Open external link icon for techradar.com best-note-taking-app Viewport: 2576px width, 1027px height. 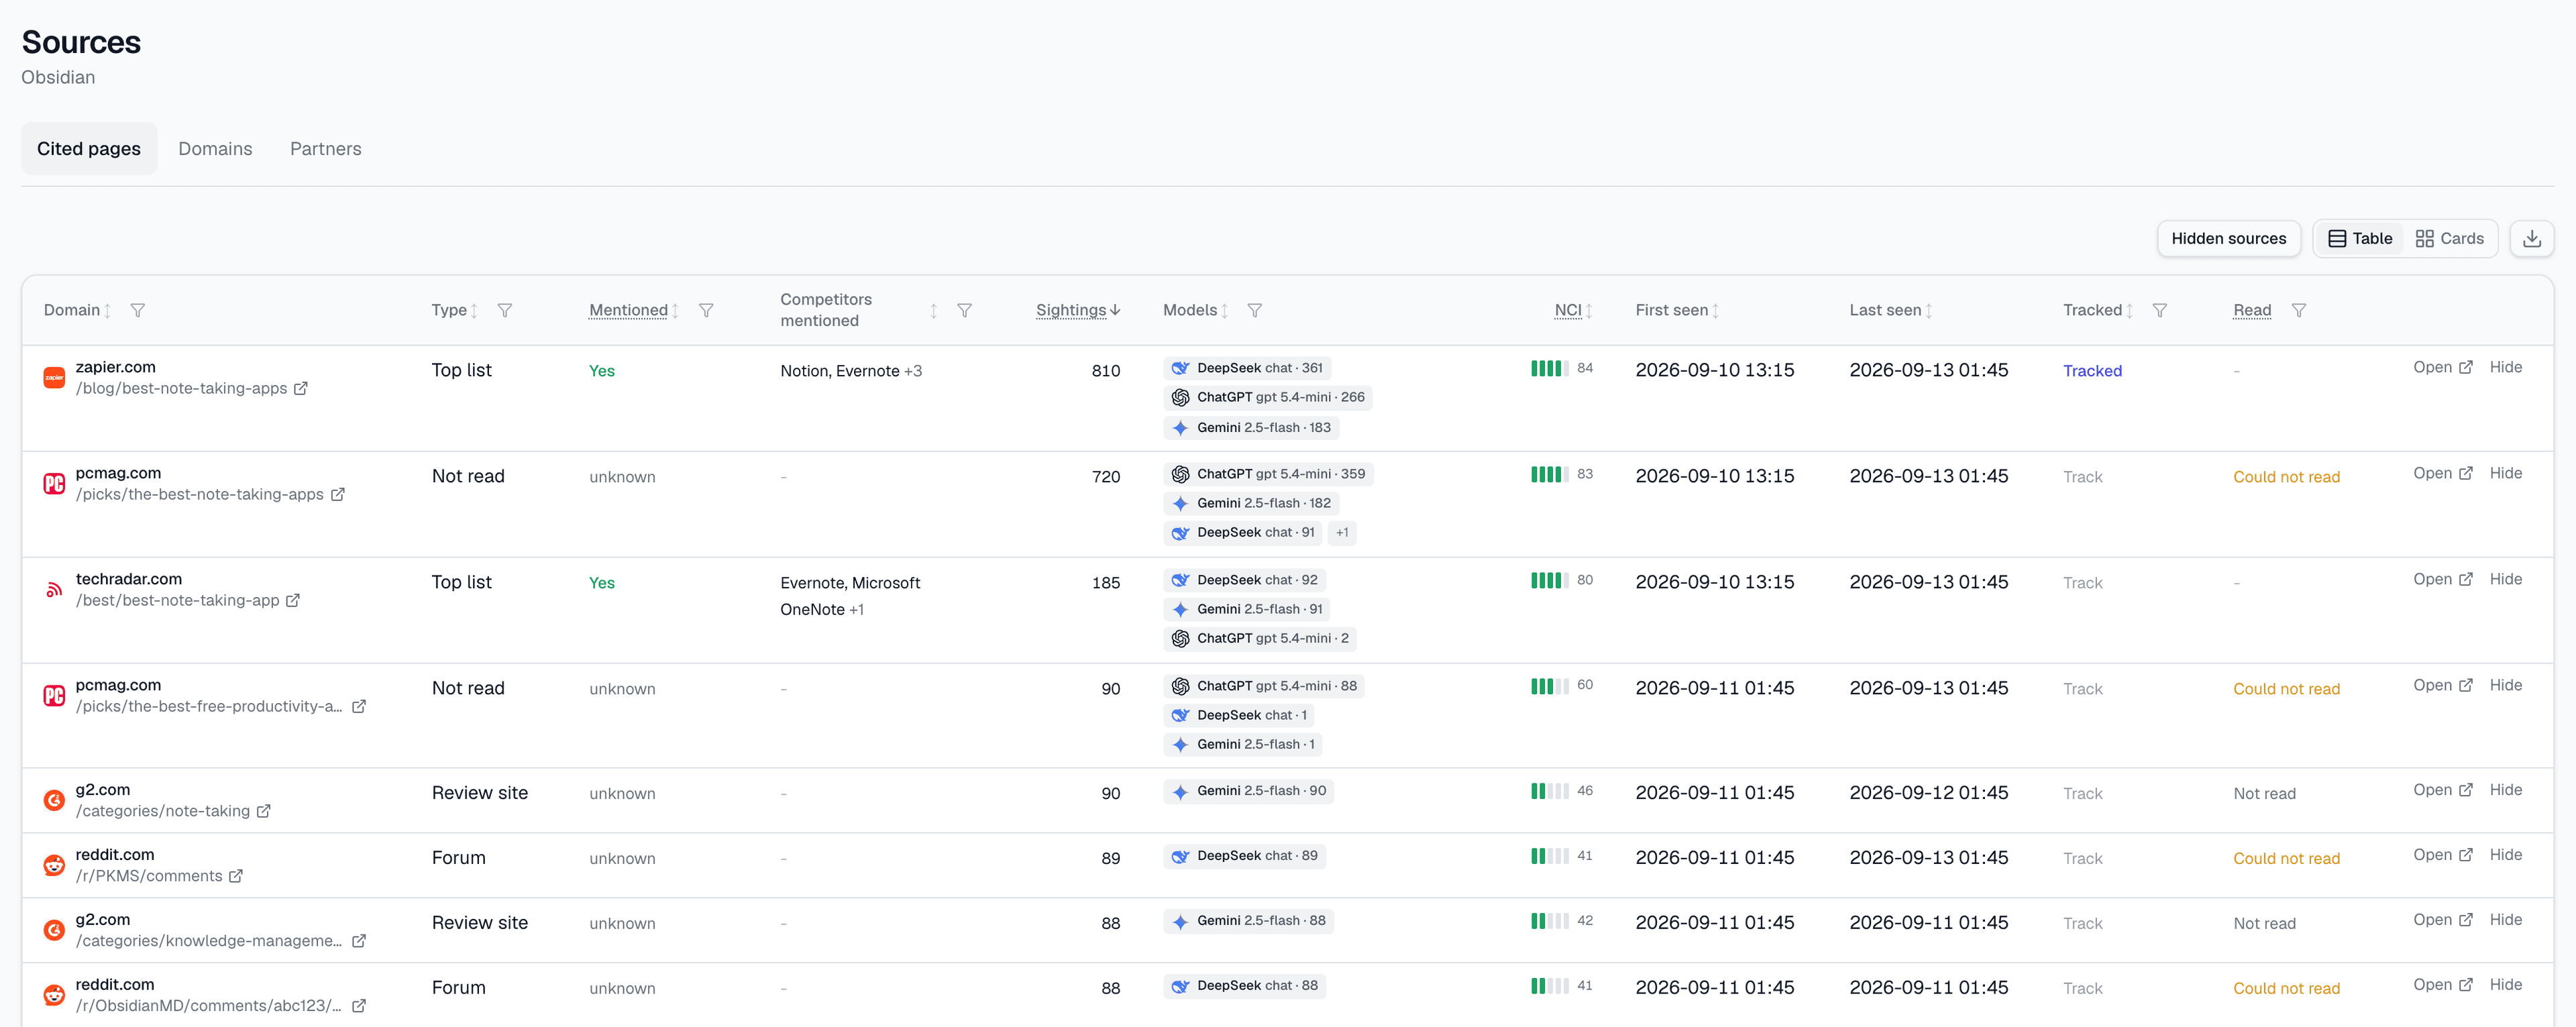pyautogui.click(x=293, y=600)
